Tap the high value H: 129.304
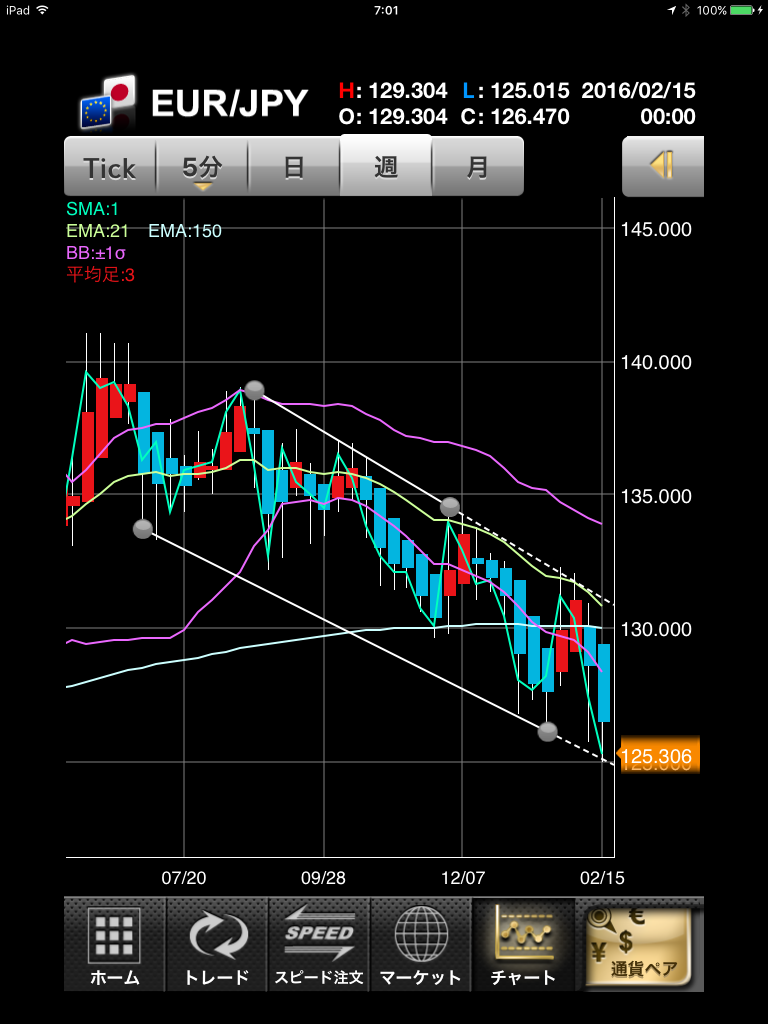This screenshot has height=1024, width=768. point(393,90)
